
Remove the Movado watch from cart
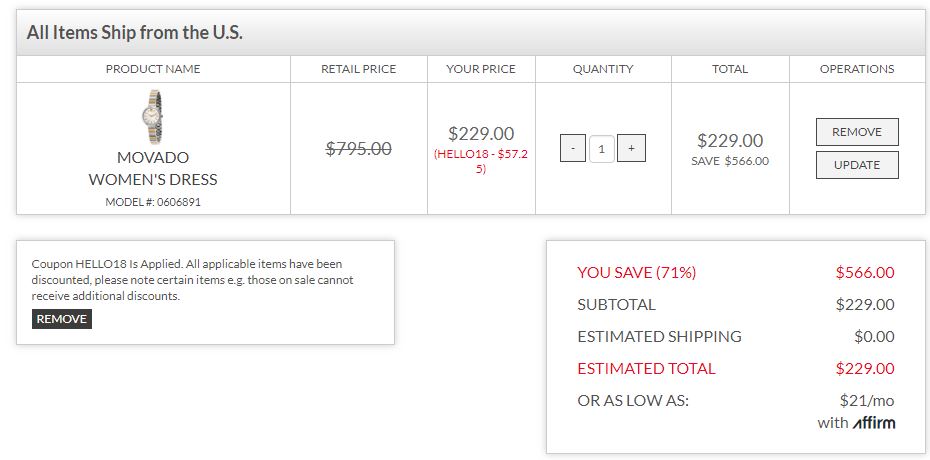point(857,132)
